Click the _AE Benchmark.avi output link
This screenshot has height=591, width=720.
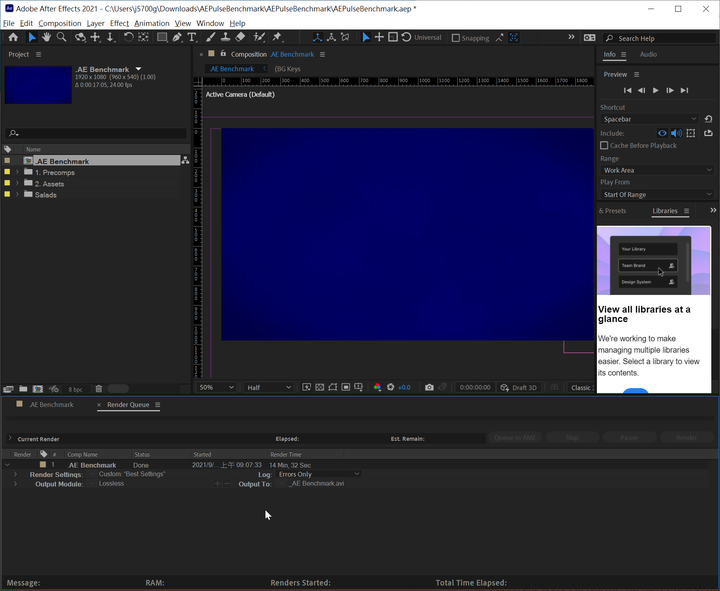[x=317, y=484]
